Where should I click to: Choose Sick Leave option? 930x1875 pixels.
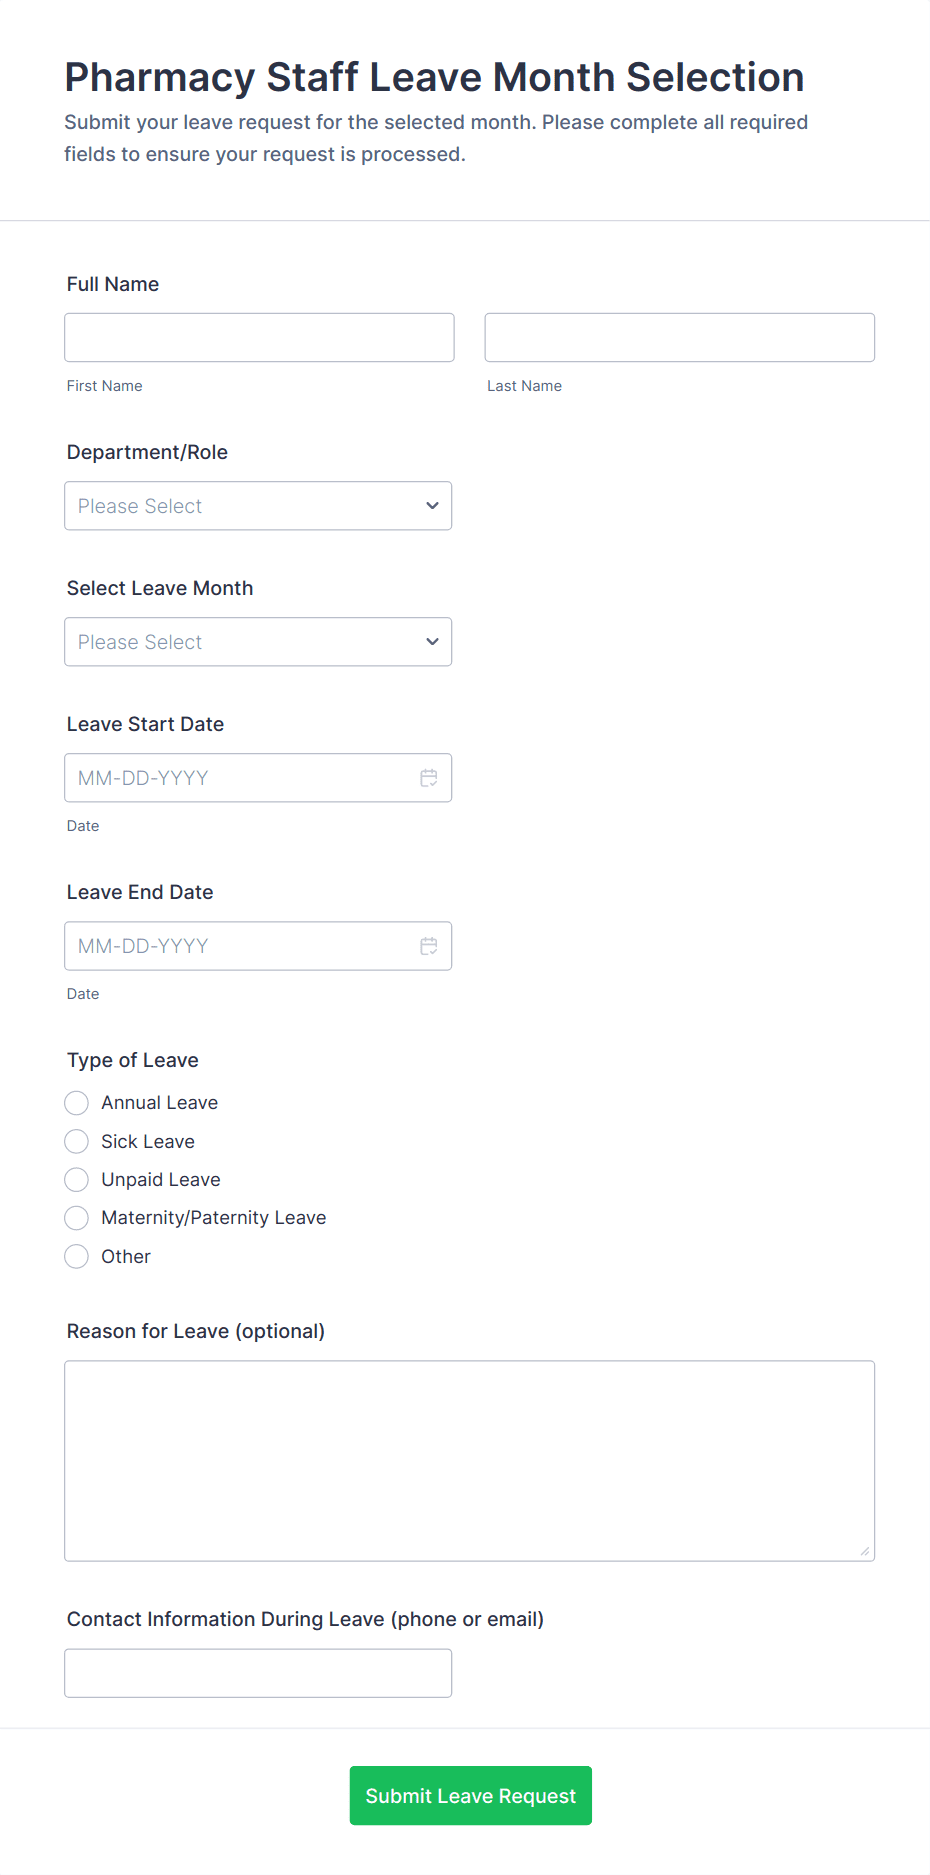click(x=77, y=1142)
